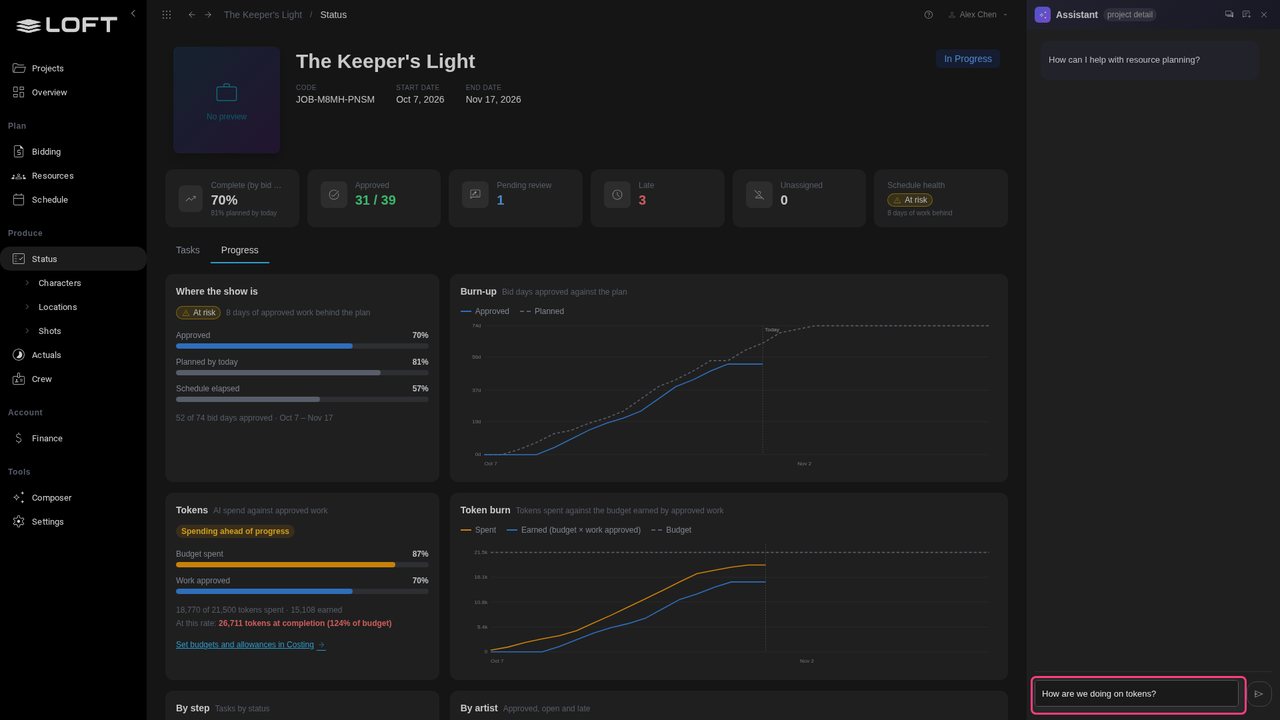The height and width of the screenshot is (720, 1280).
Task: Open Overview in the sidebar
Action: (73, 92)
